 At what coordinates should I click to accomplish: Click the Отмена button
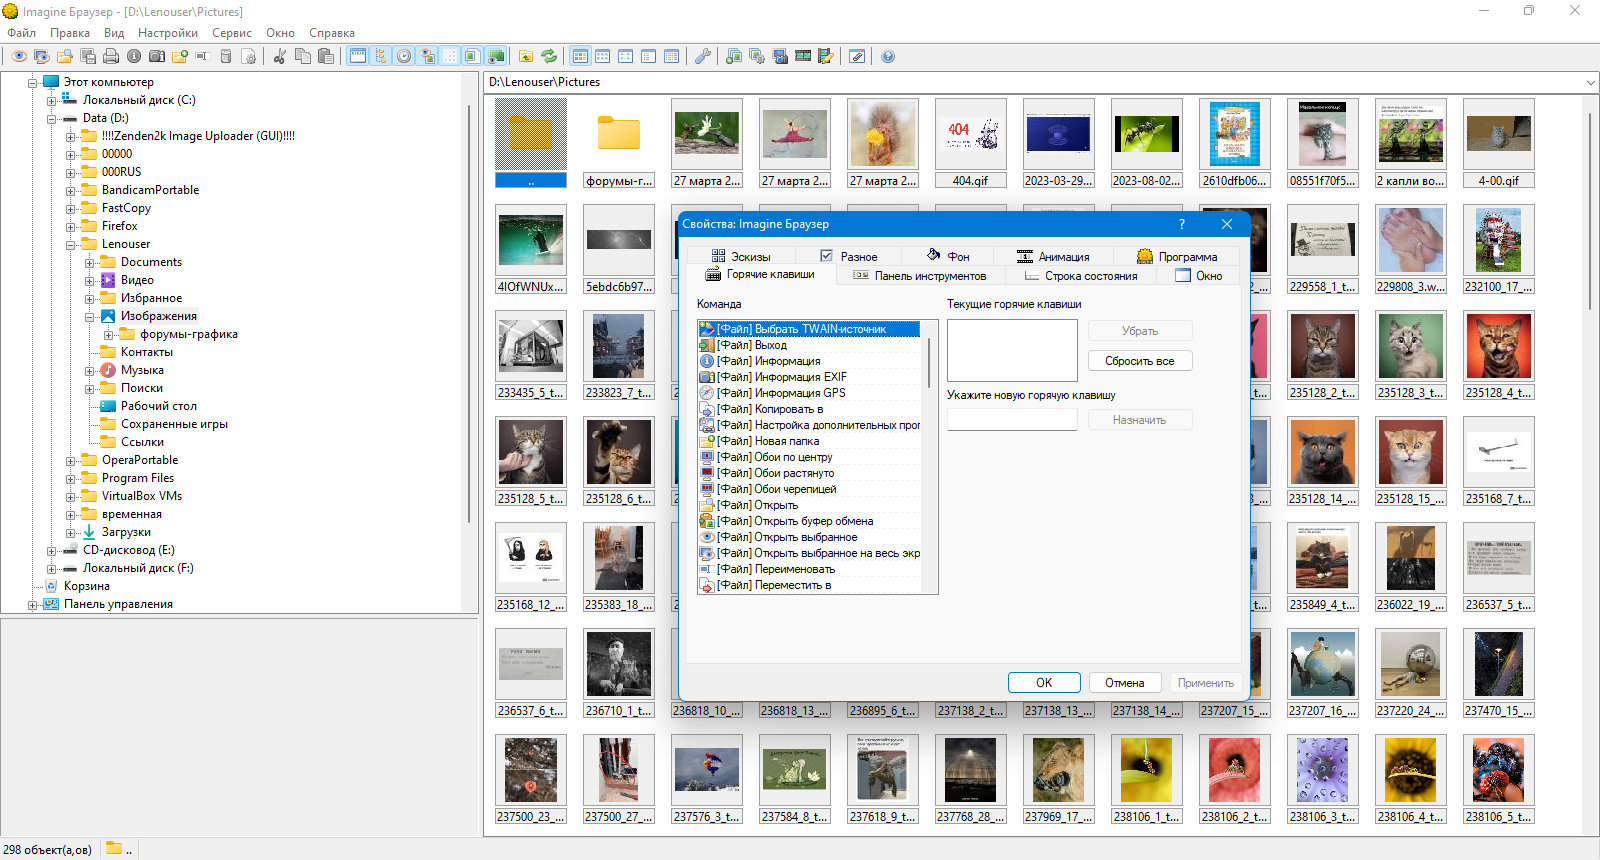1125,683
